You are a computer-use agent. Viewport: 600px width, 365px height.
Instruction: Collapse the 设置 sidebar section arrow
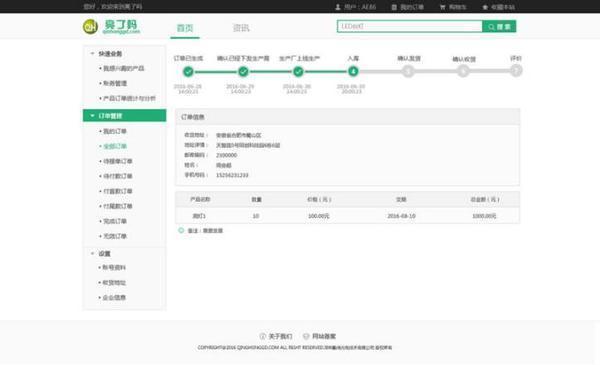pyautogui.click(x=92, y=253)
